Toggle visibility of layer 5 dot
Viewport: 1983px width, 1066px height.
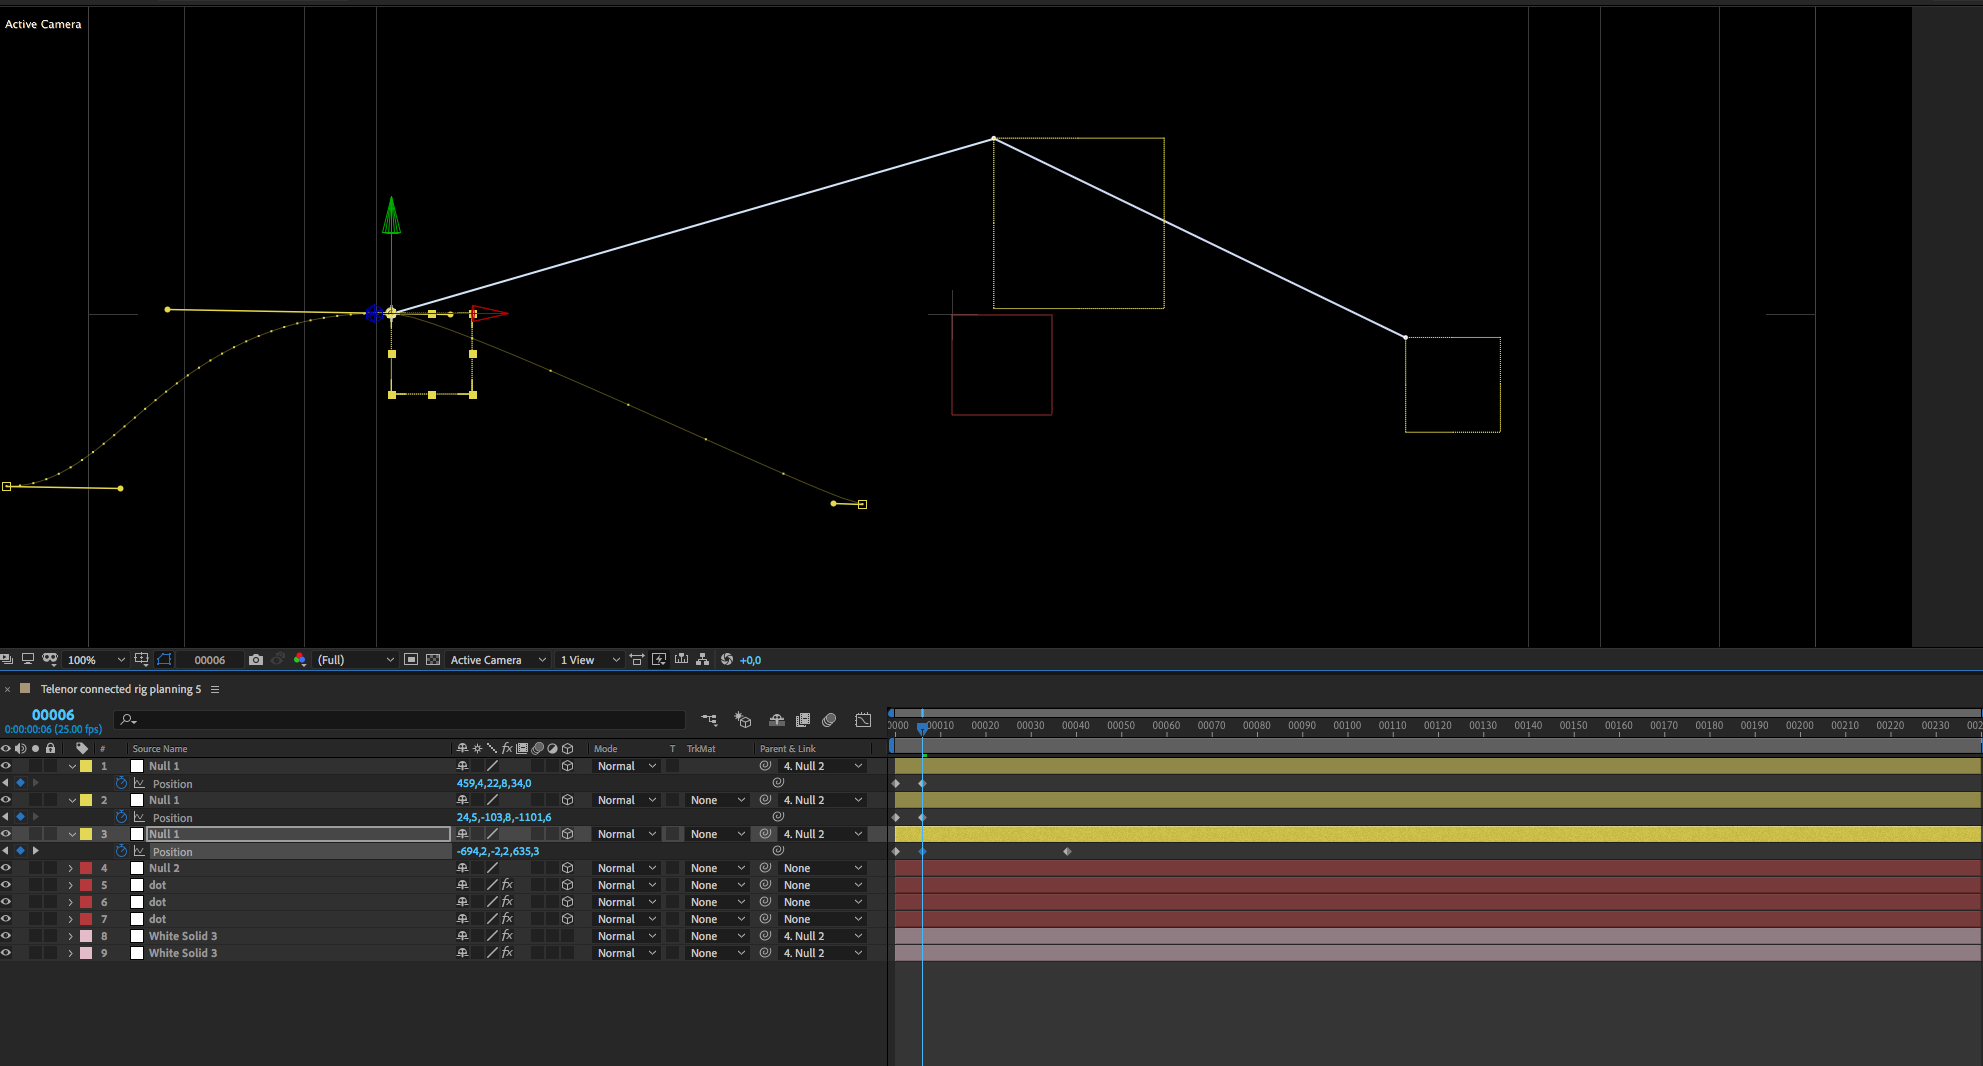(6, 885)
